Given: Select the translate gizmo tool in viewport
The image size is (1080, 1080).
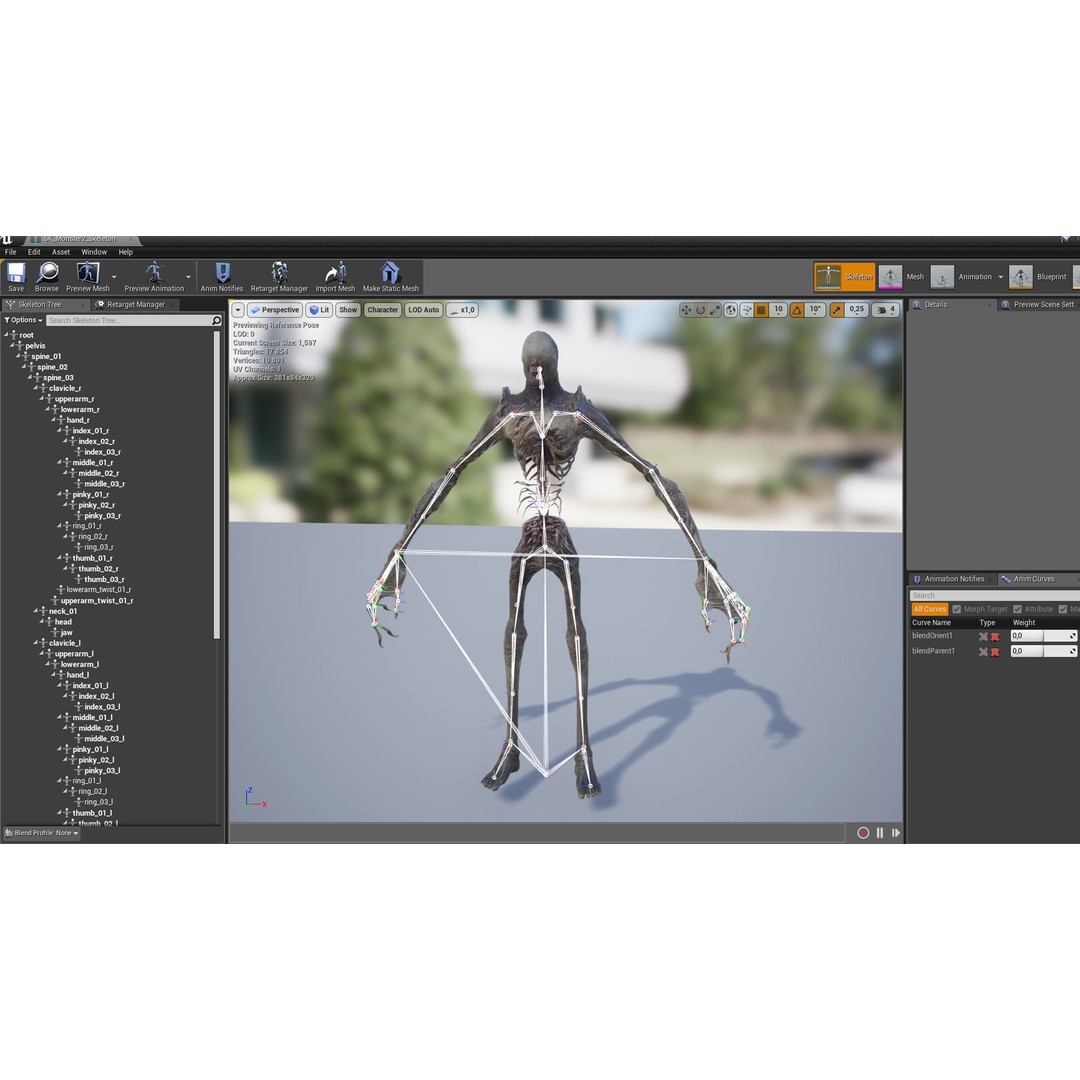Looking at the screenshot, I should coord(685,310).
